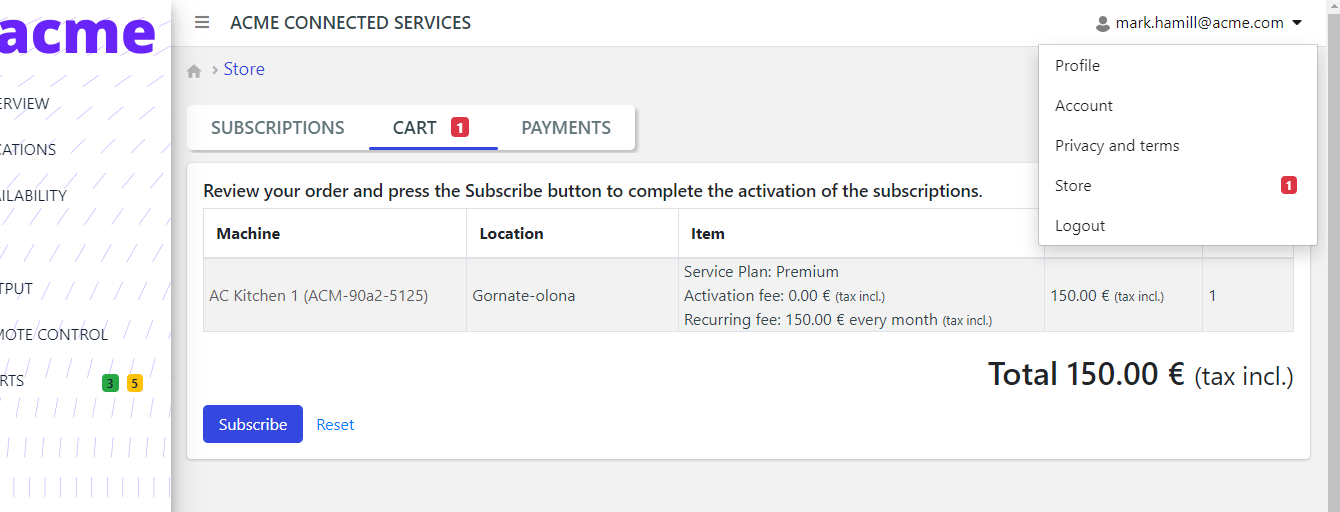Choose Profile from the user menu
The image size is (1340, 512).
tap(1077, 66)
